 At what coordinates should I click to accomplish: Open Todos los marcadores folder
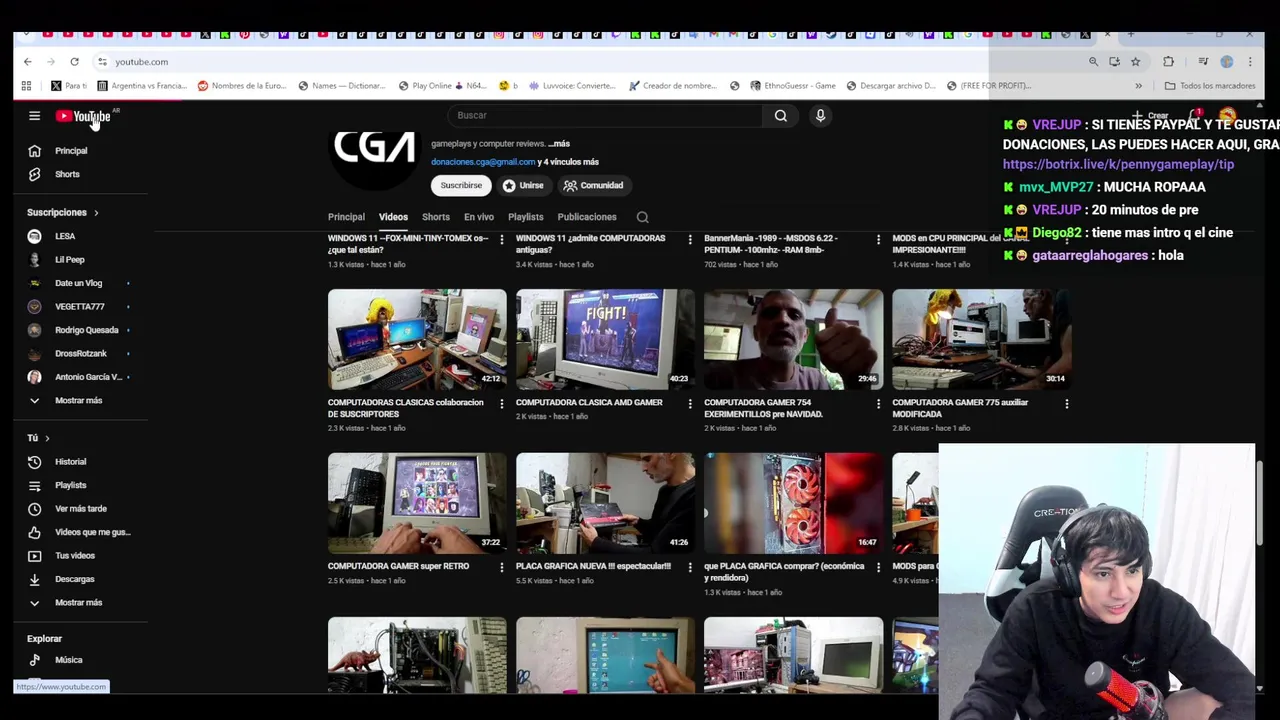point(1209,86)
